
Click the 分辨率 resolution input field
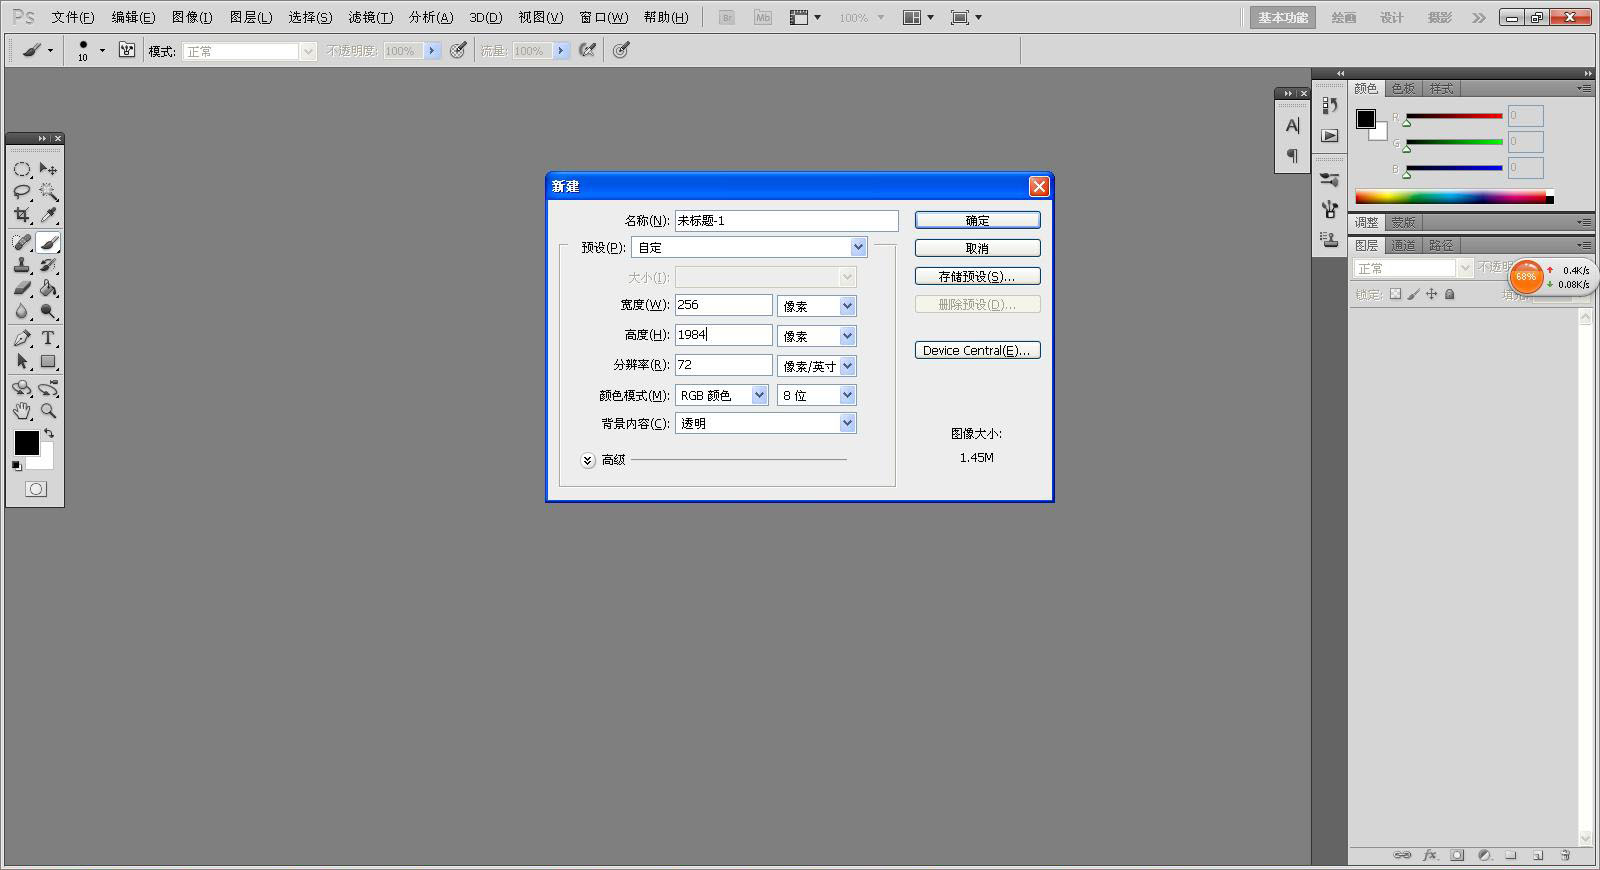click(x=724, y=365)
